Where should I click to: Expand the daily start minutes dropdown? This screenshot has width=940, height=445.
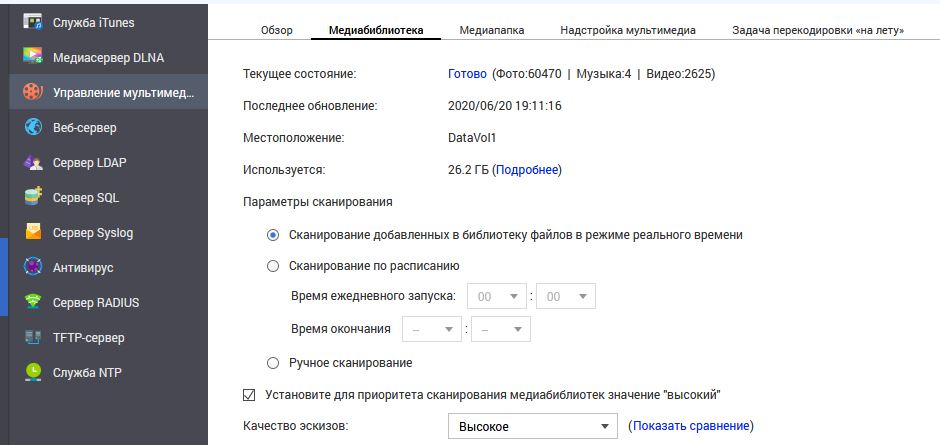[x=565, y=297]
